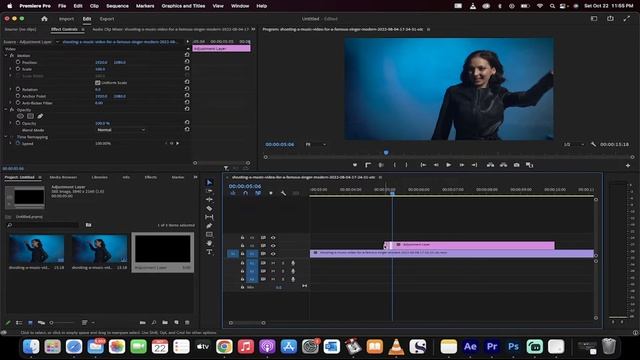The height and width of the screenshot is (360, 640).
Task: Select the Selection tool arrow
Action: [209, 182]
